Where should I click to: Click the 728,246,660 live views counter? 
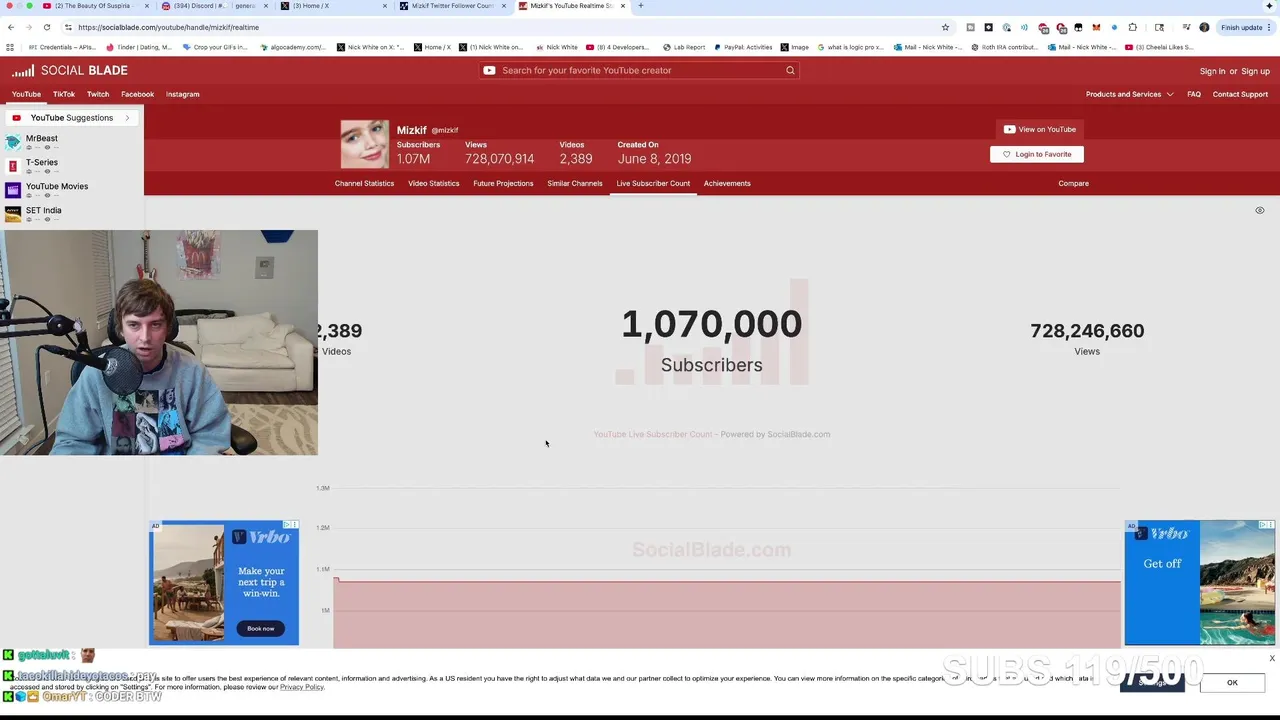coord(1087,331)
